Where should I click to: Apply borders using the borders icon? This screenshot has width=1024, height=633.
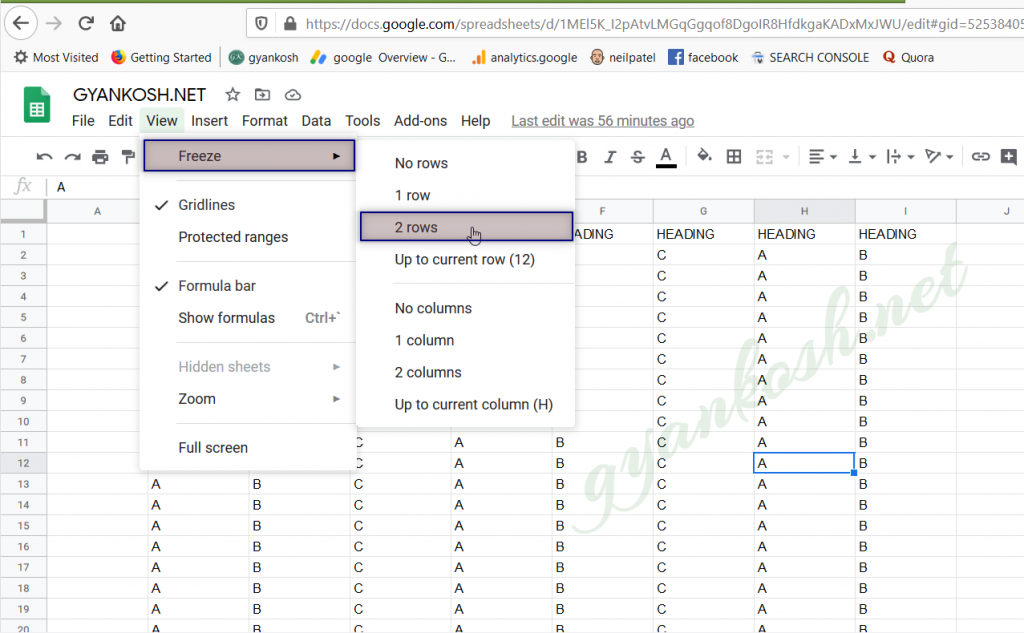coord(733,156)
